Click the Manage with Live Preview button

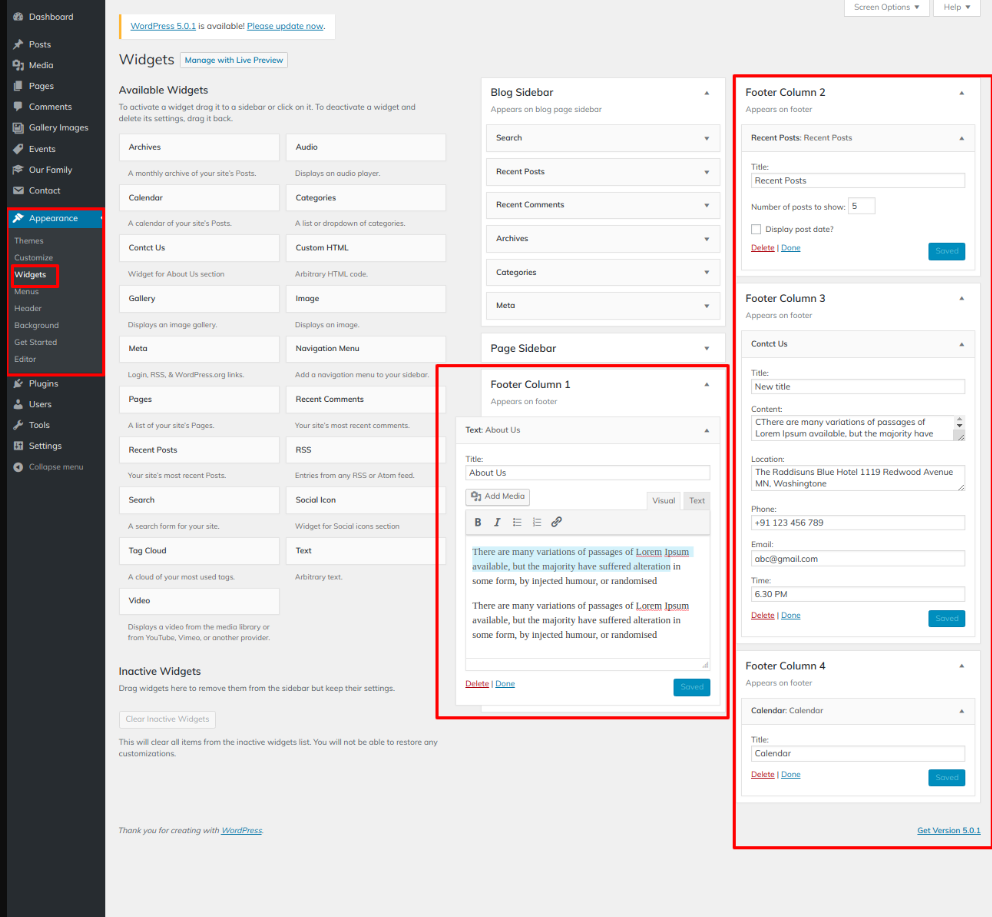tap(234, 60)
